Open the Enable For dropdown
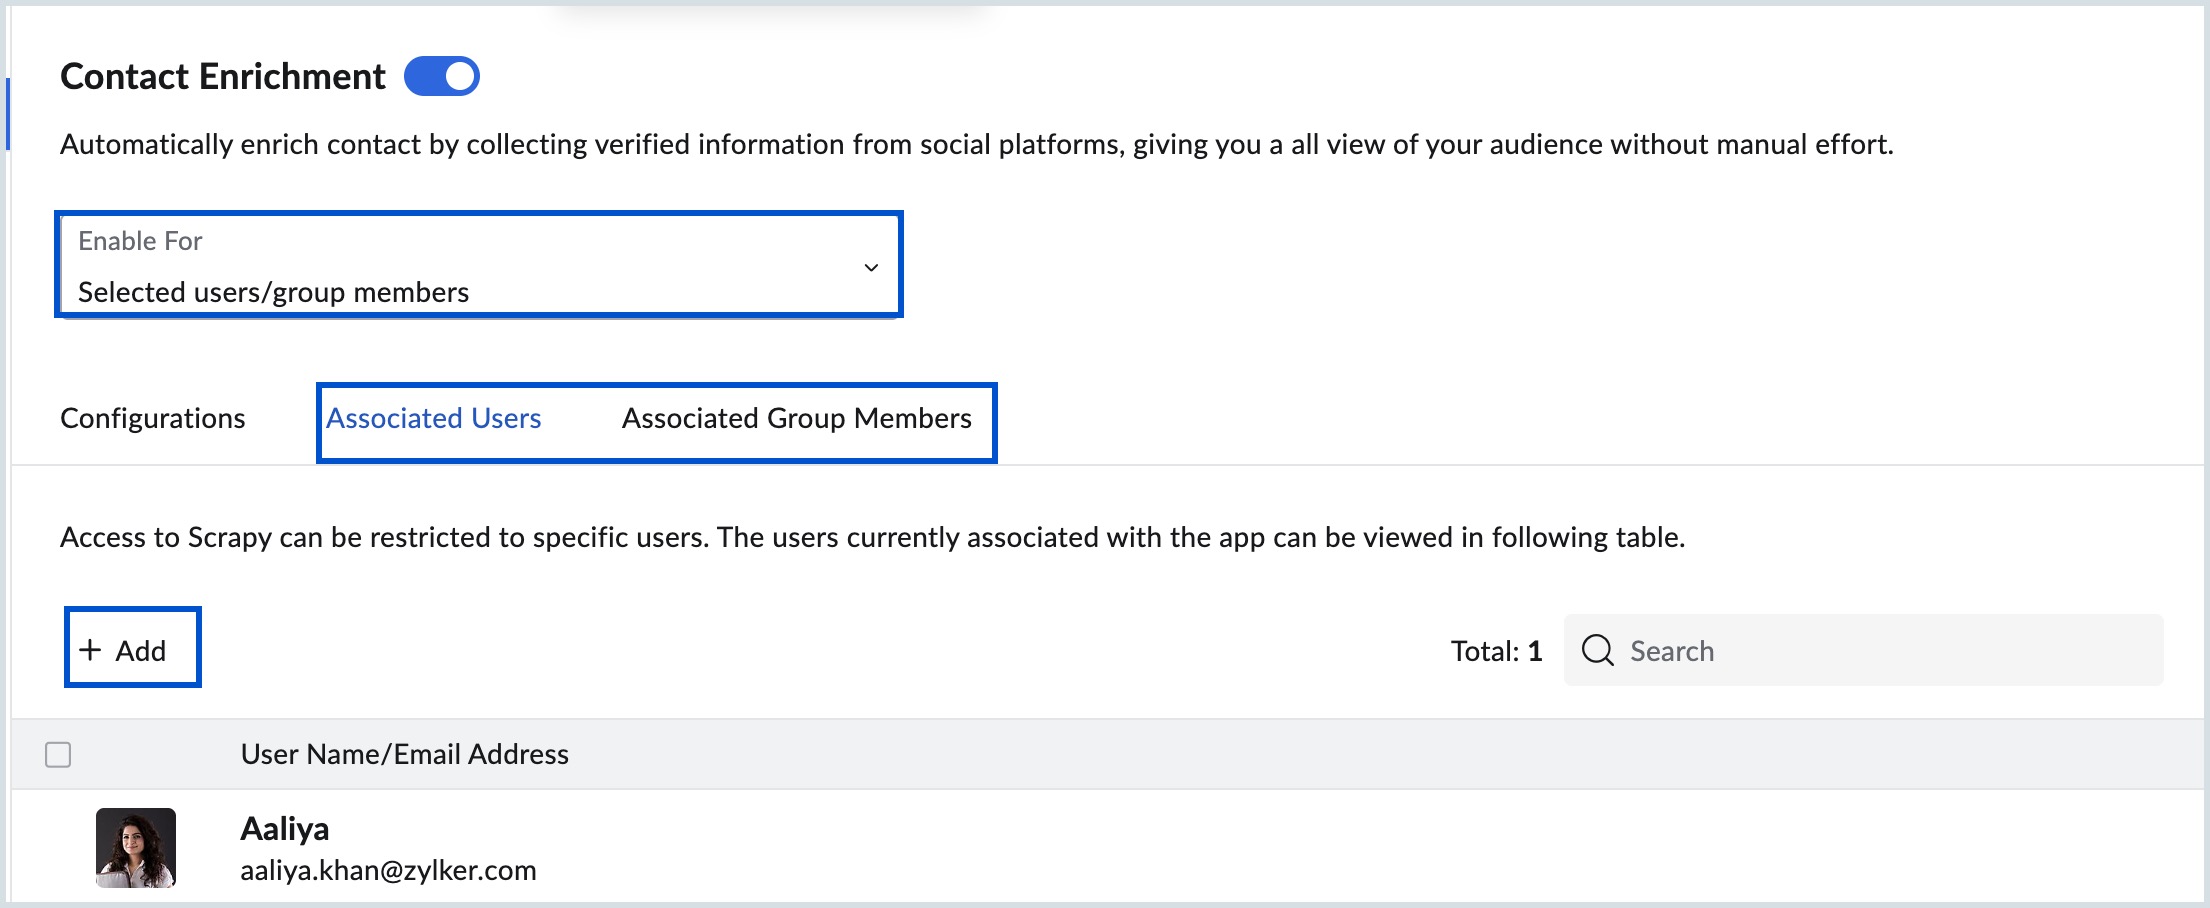This screenshot has width=2210, height=908. pos(478,265)
